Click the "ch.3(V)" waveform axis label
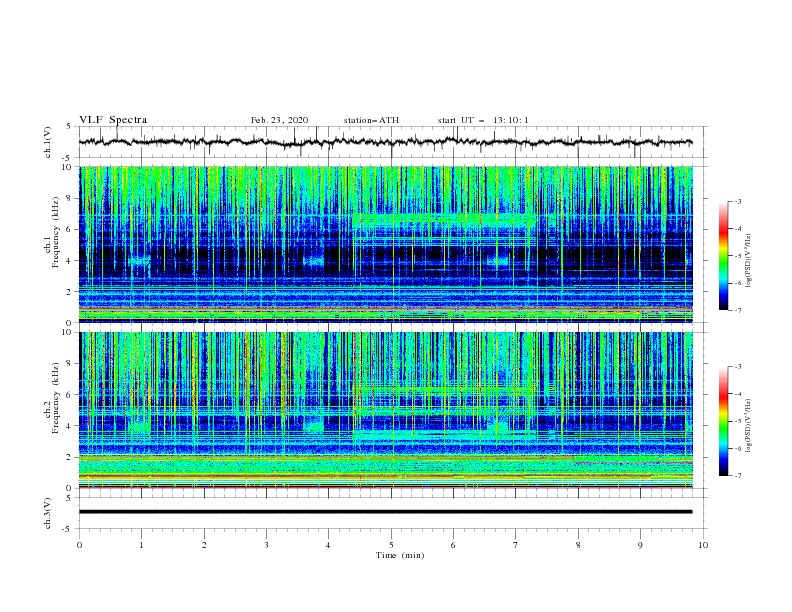792x612 pixels. [48, 513]
